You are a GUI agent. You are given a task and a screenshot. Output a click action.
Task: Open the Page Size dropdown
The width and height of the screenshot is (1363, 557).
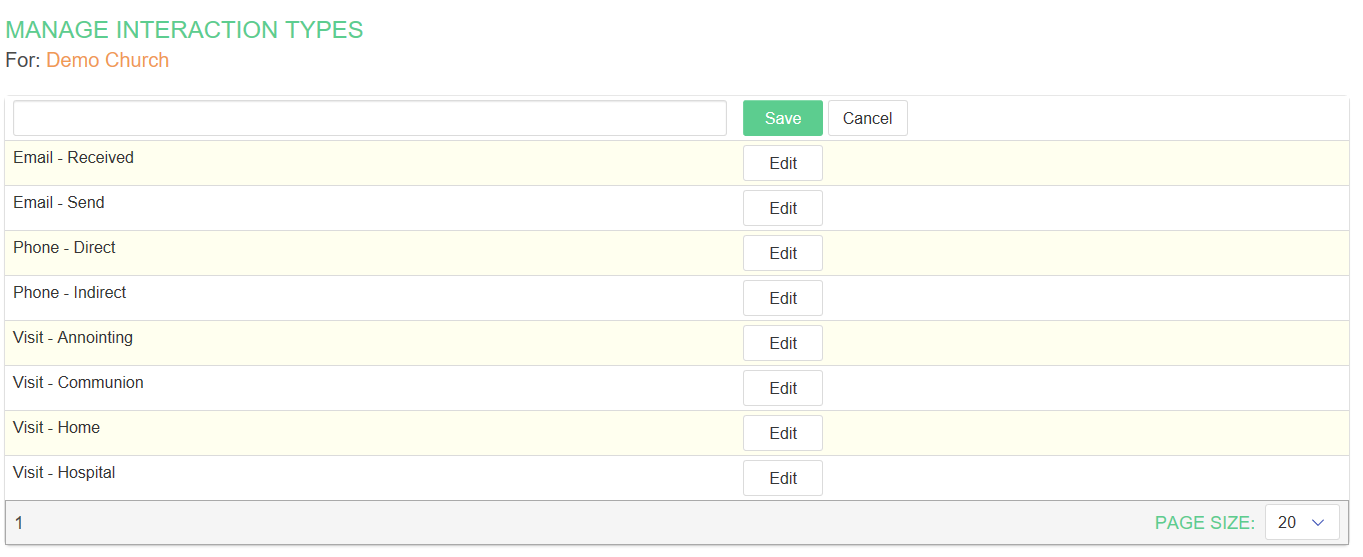pyautogui.click(x=1301, y=522)
